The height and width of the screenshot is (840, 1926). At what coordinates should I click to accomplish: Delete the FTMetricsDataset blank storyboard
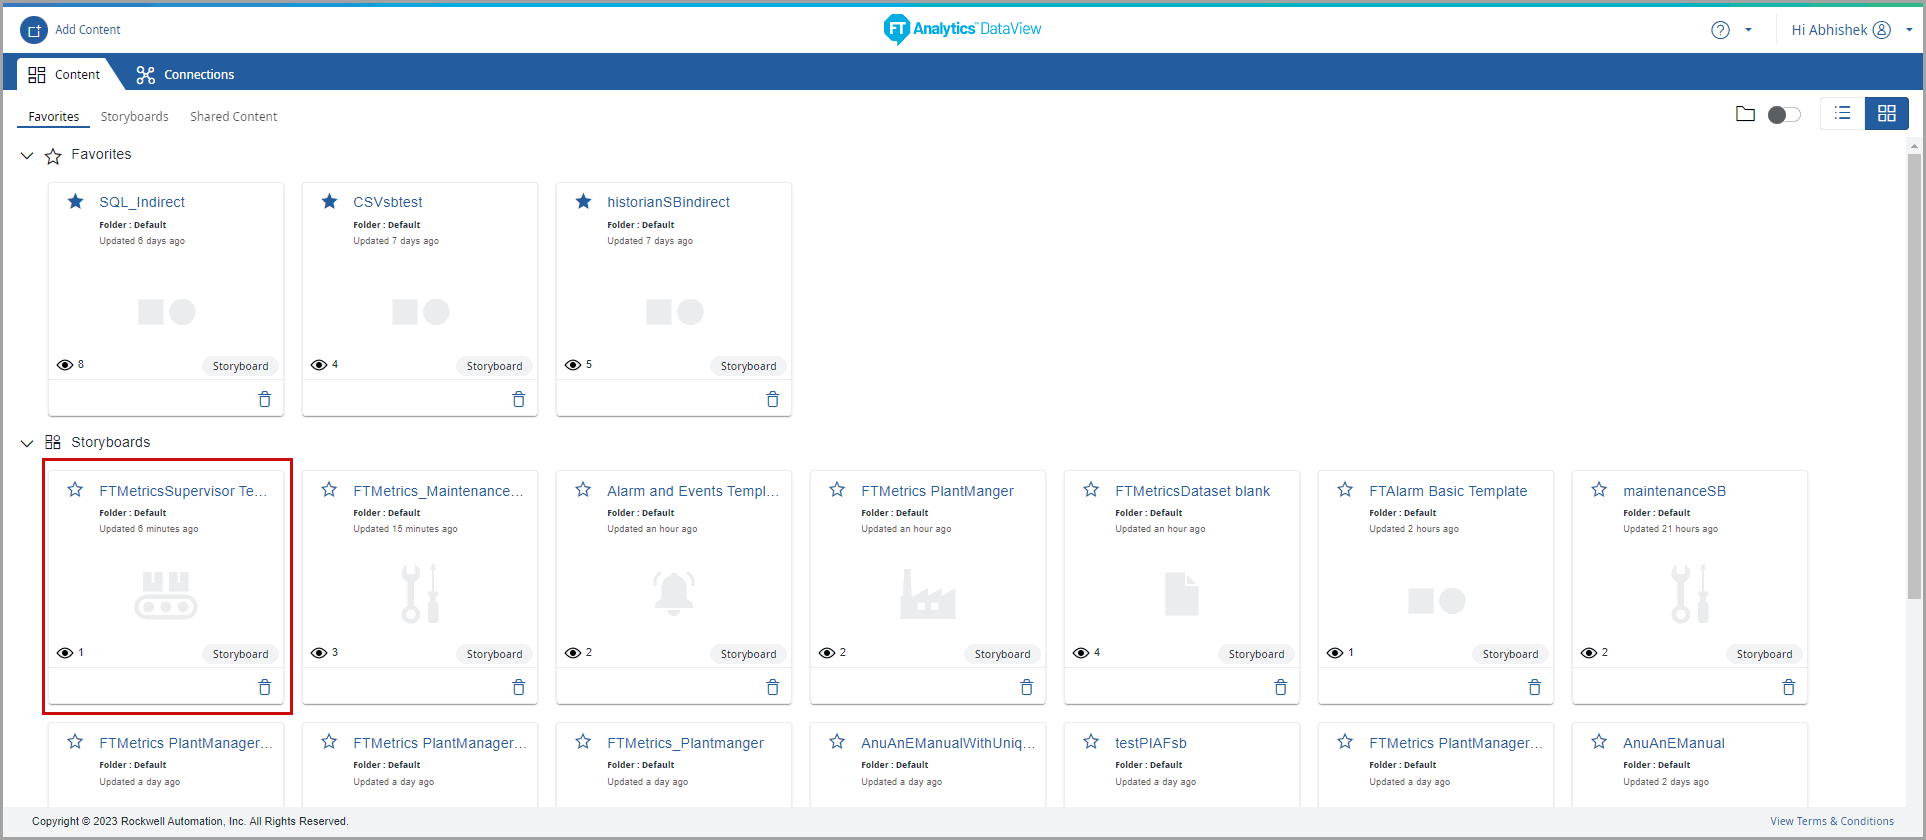click(1281, 687)
